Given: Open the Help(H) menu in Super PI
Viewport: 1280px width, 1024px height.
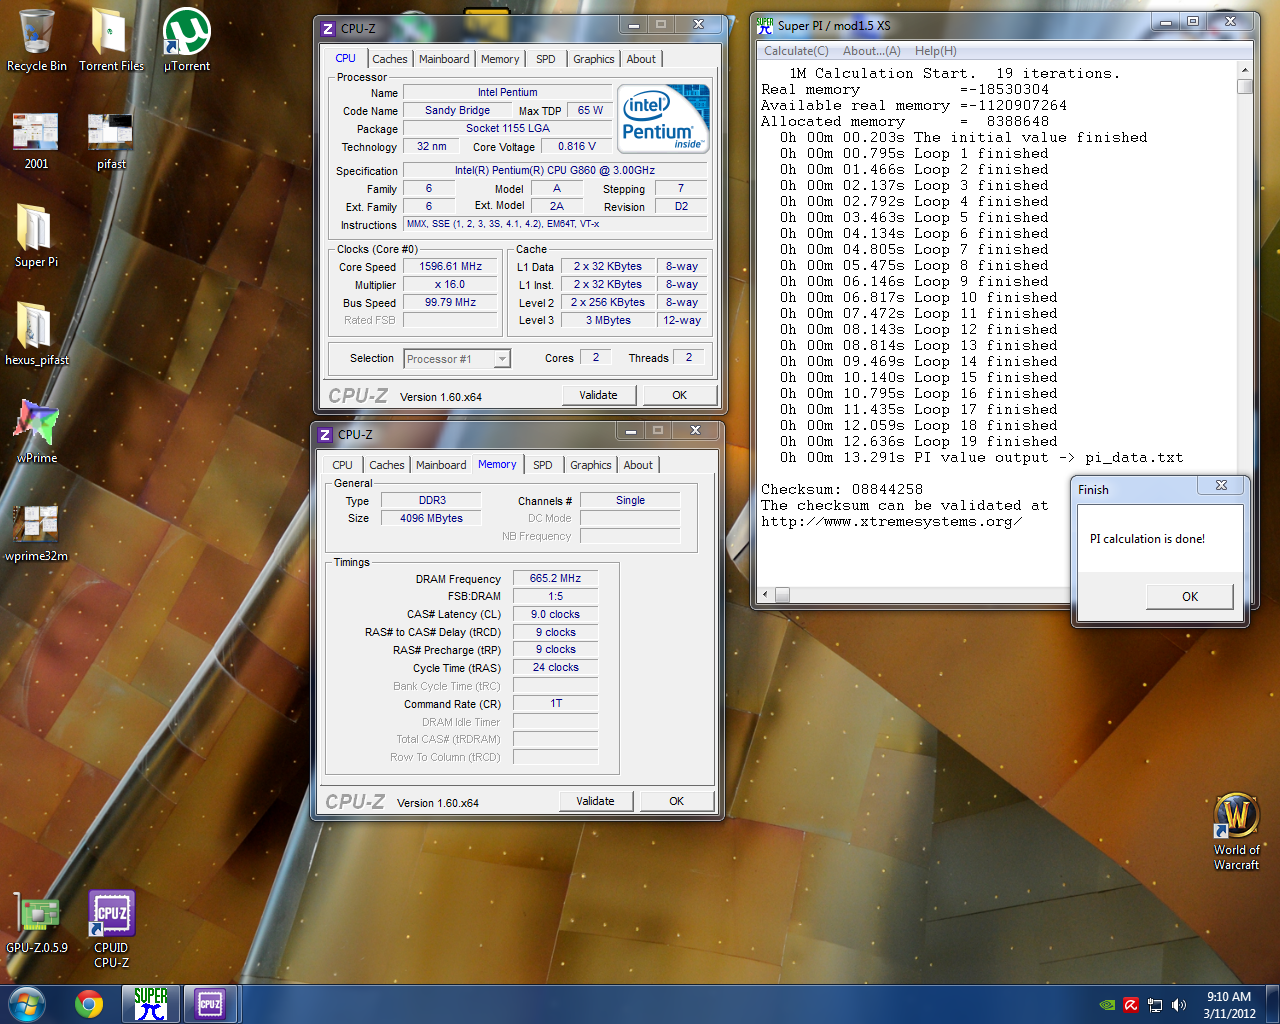Looking at the screenshot, I should click(x=935, y=51).
